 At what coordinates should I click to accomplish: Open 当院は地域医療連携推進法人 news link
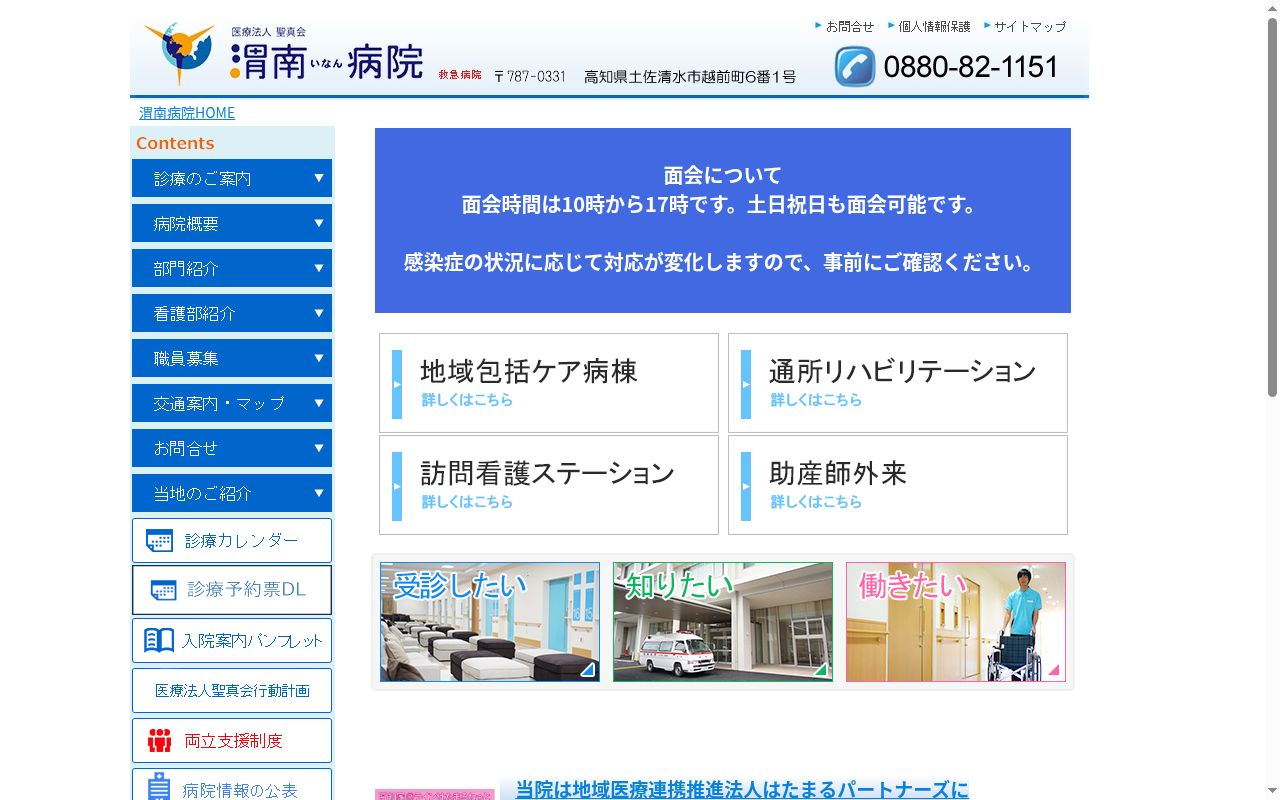(742, 790)
